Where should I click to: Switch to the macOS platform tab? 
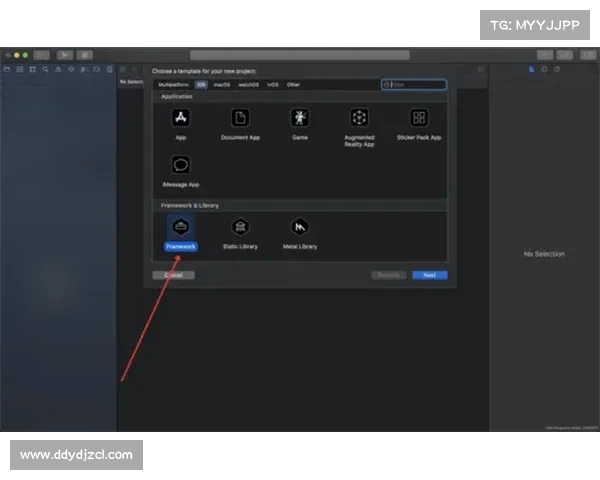[x=222, y=85]
